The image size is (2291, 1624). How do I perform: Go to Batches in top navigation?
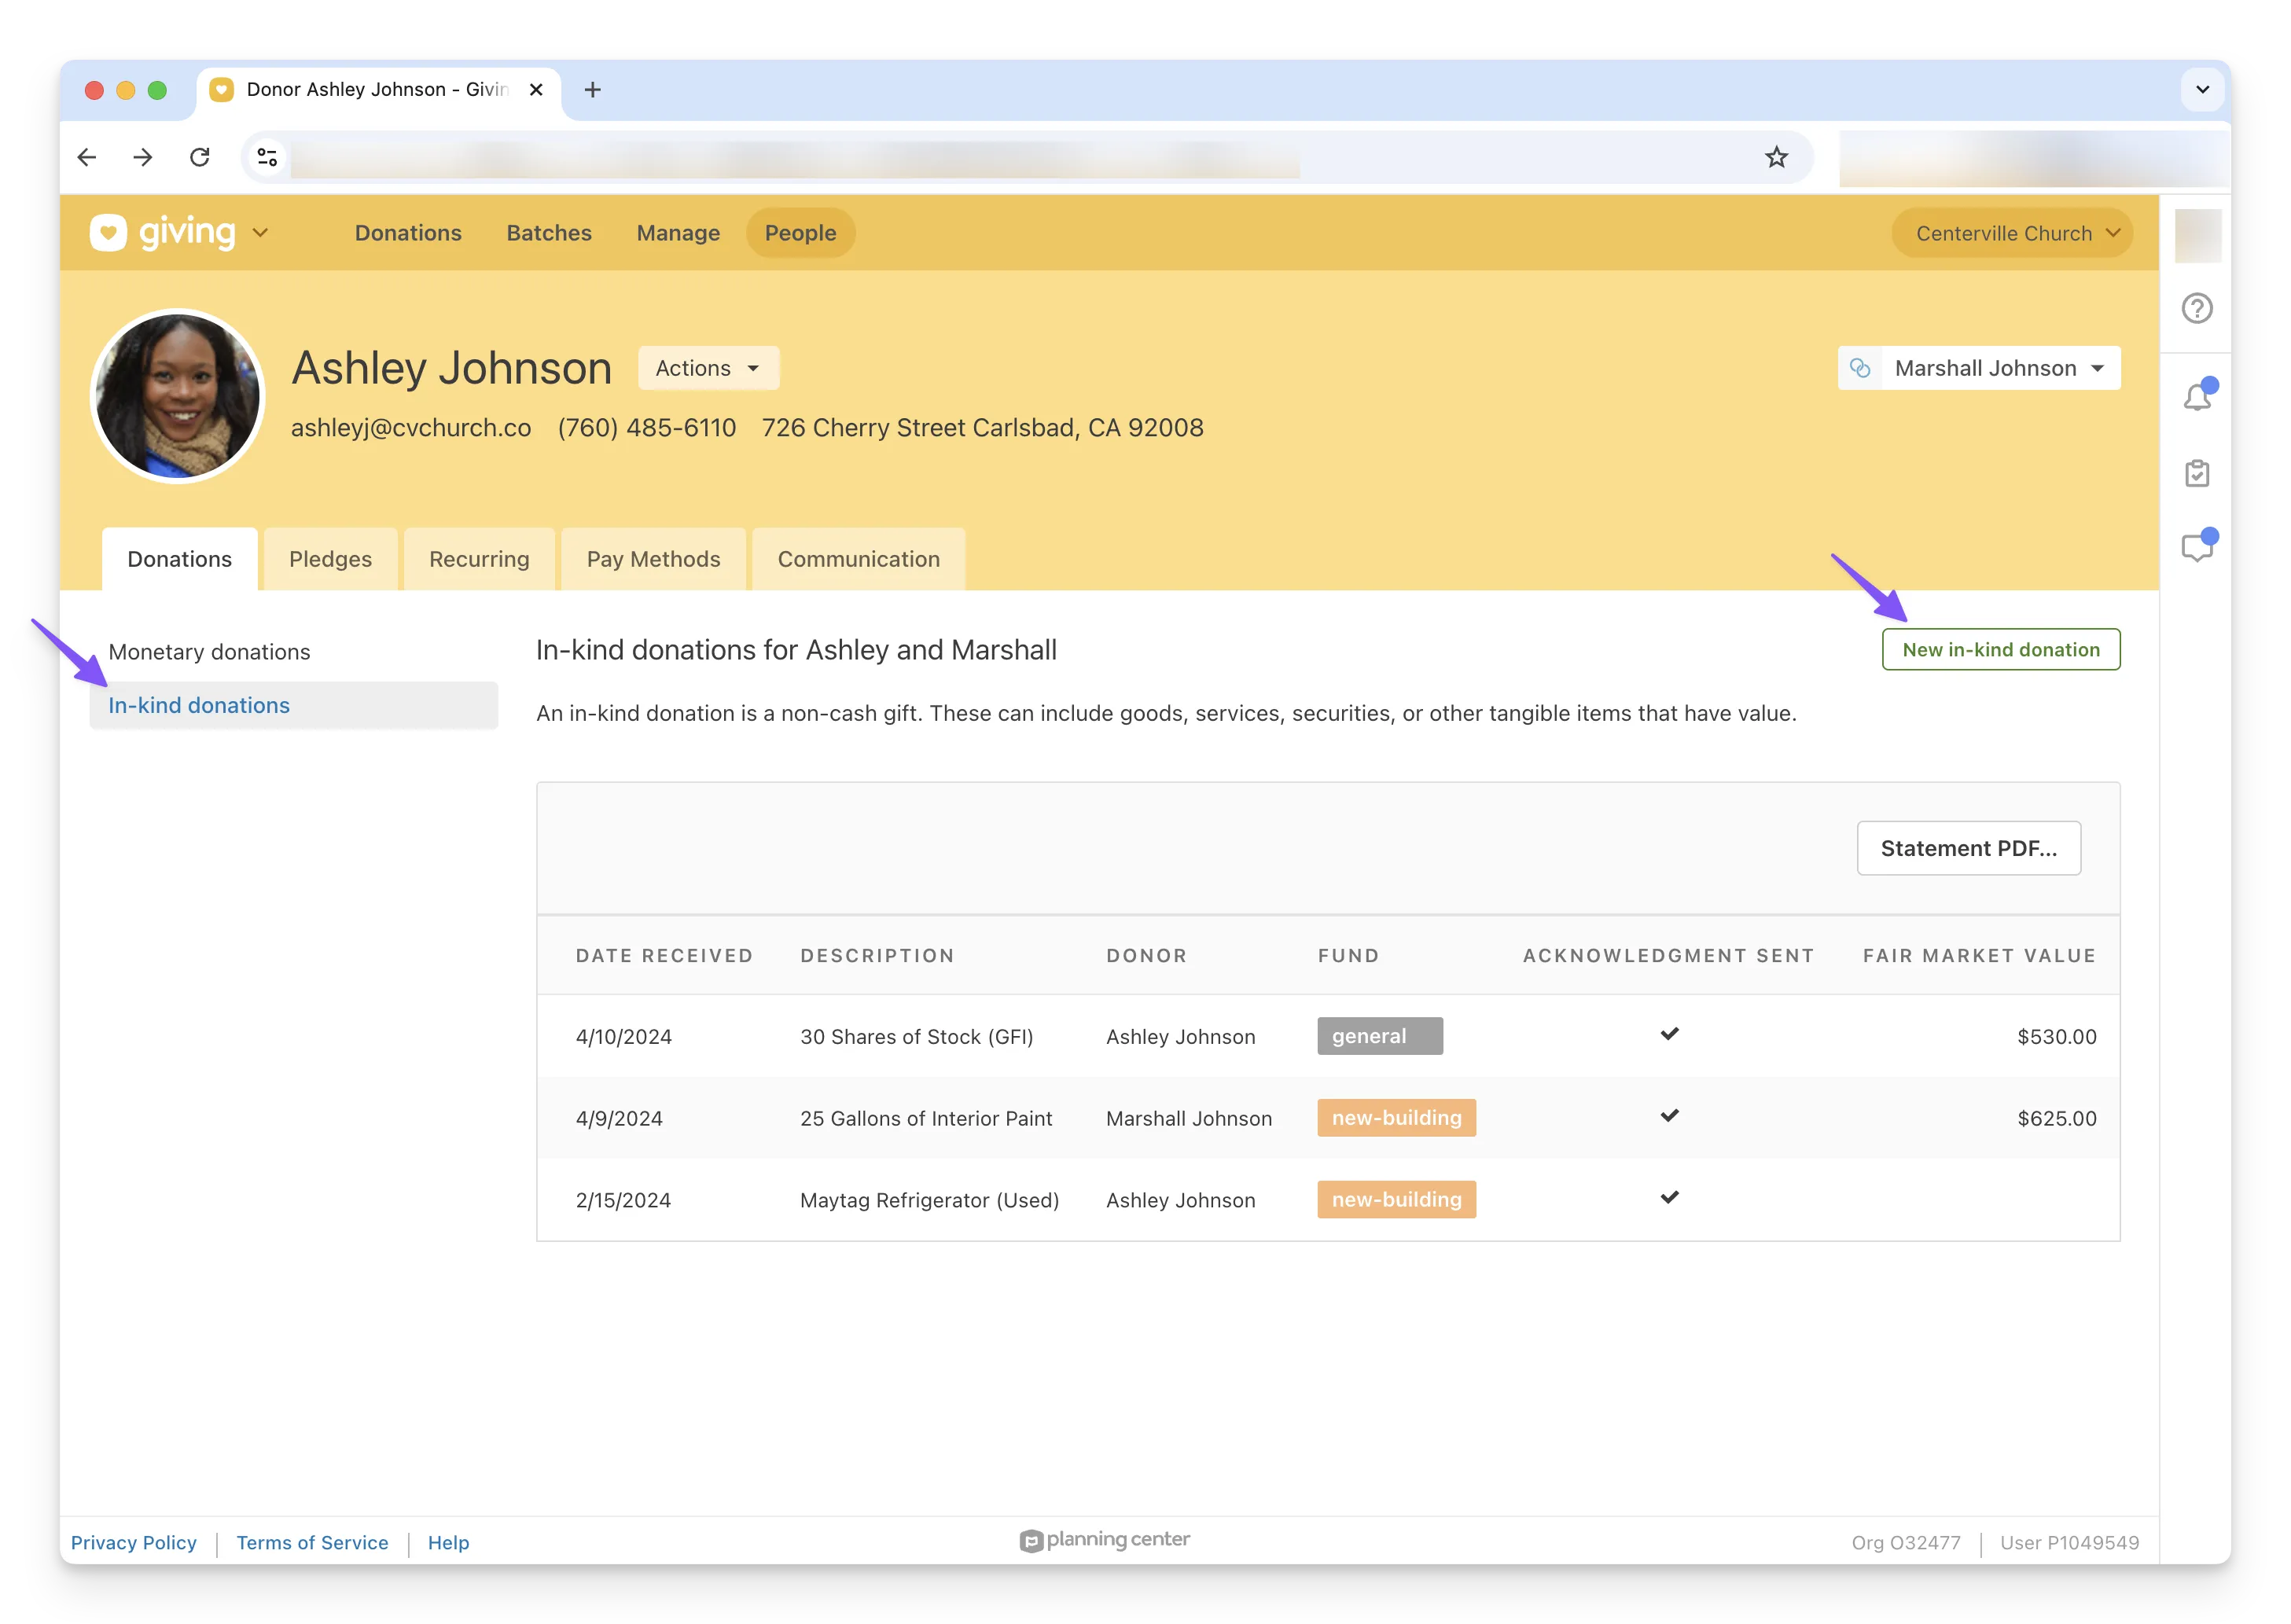[x=549, y=233]
